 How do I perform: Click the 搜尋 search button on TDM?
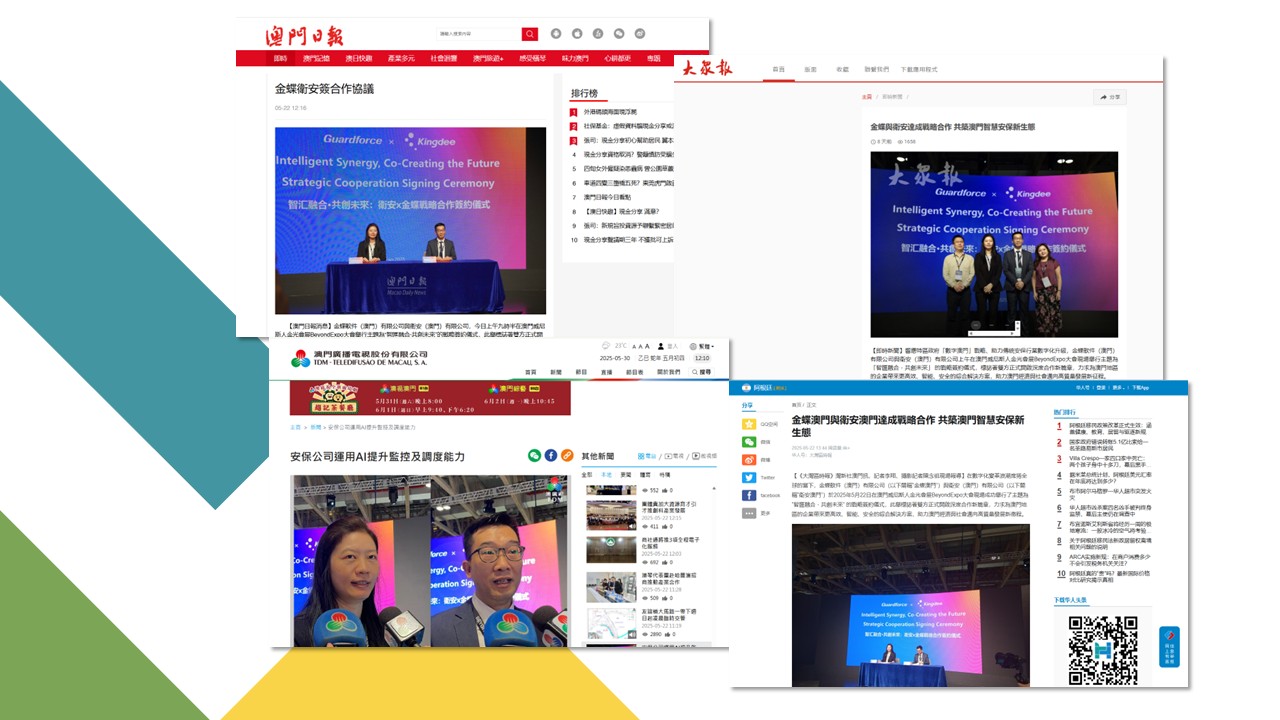tap(700, 371)
